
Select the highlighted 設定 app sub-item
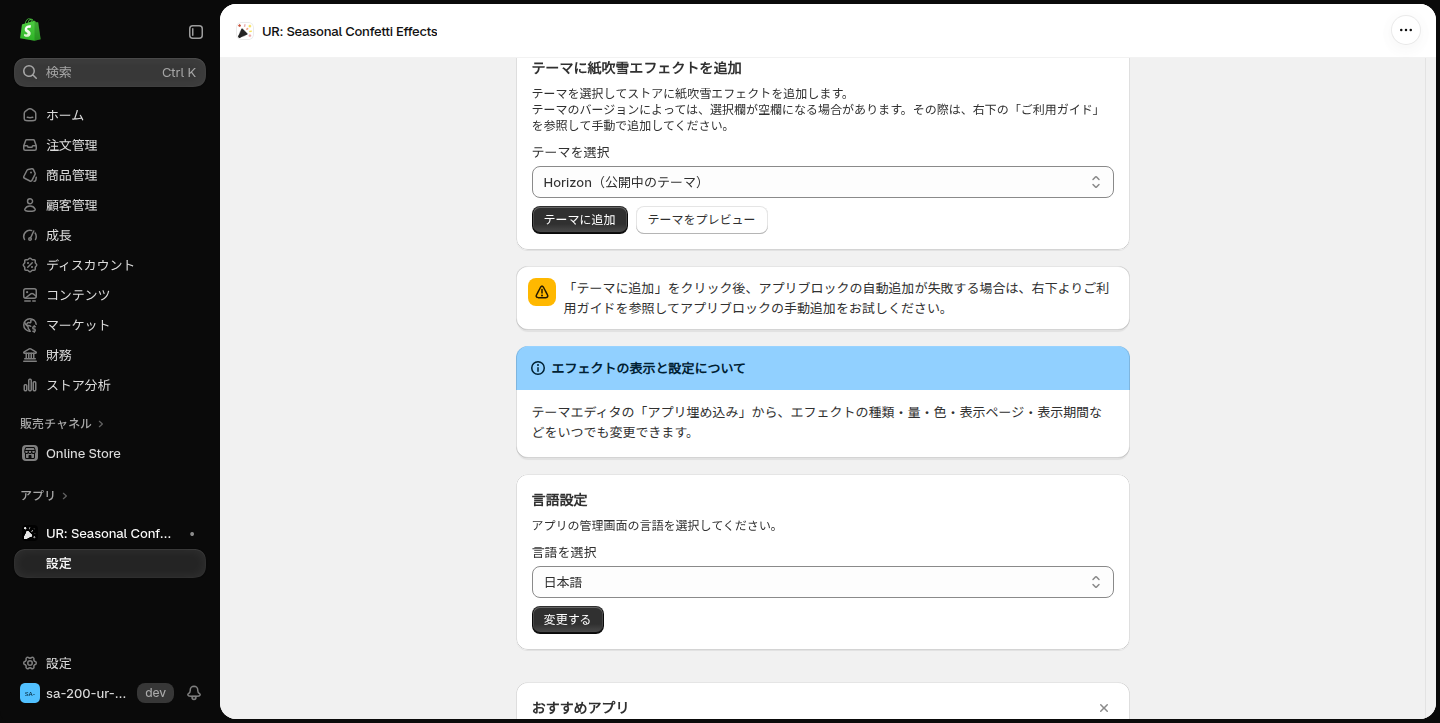[110, 563]
